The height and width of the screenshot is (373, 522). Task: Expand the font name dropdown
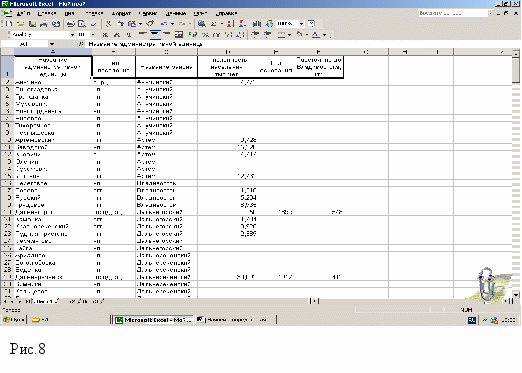72,35
